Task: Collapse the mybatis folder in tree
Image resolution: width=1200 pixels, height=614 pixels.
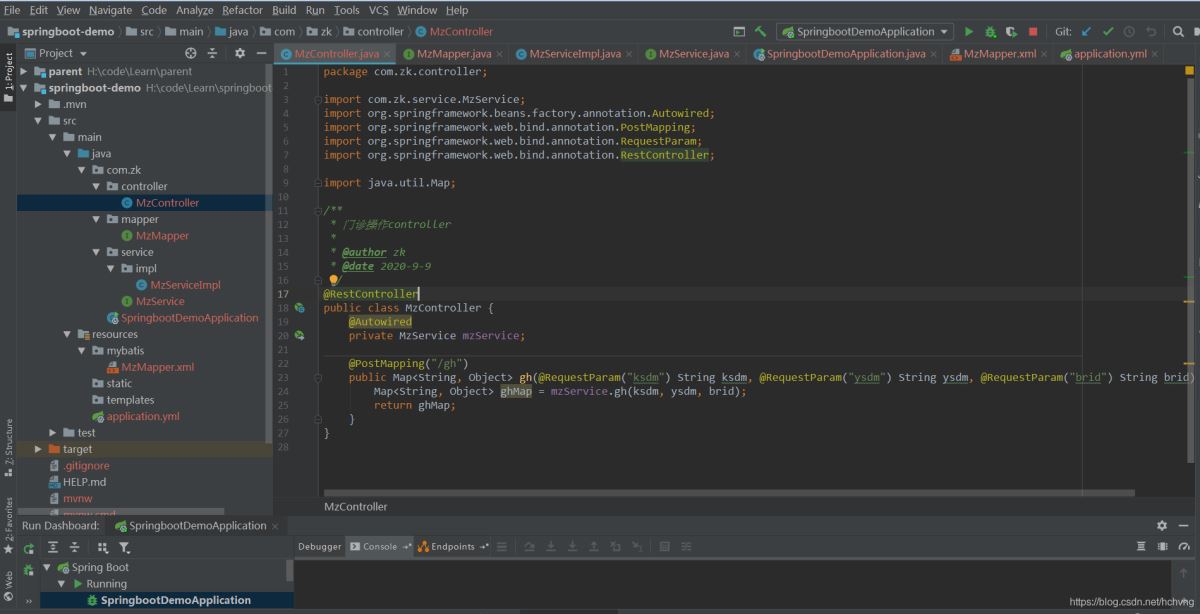Action: [83, 351]
